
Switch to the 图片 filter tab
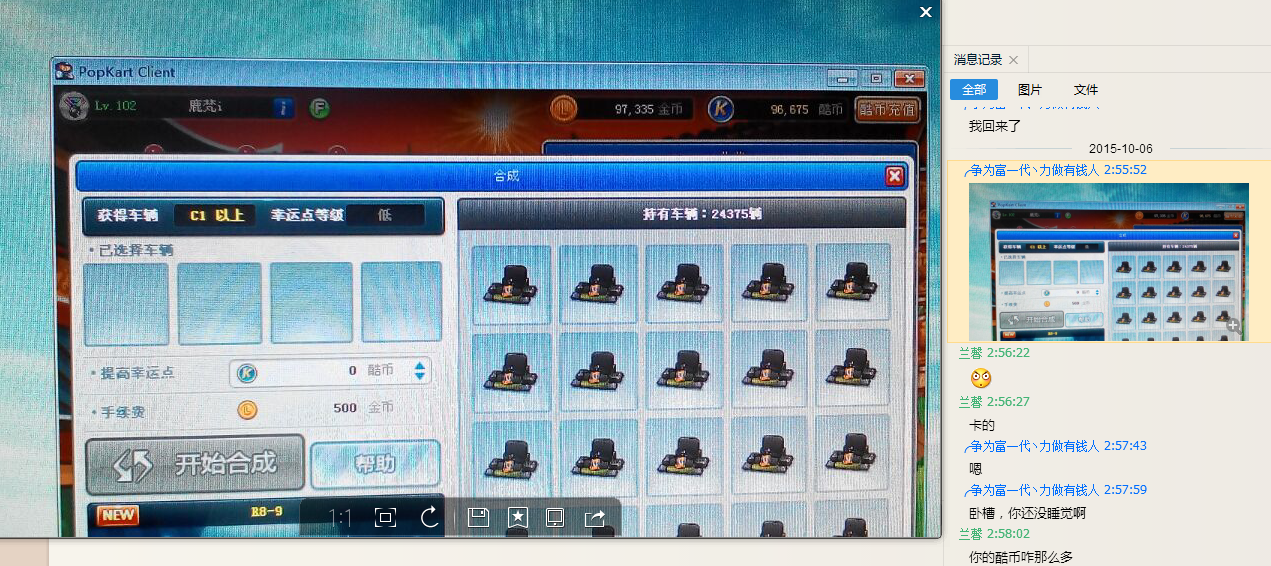[x=1030, y=90]
